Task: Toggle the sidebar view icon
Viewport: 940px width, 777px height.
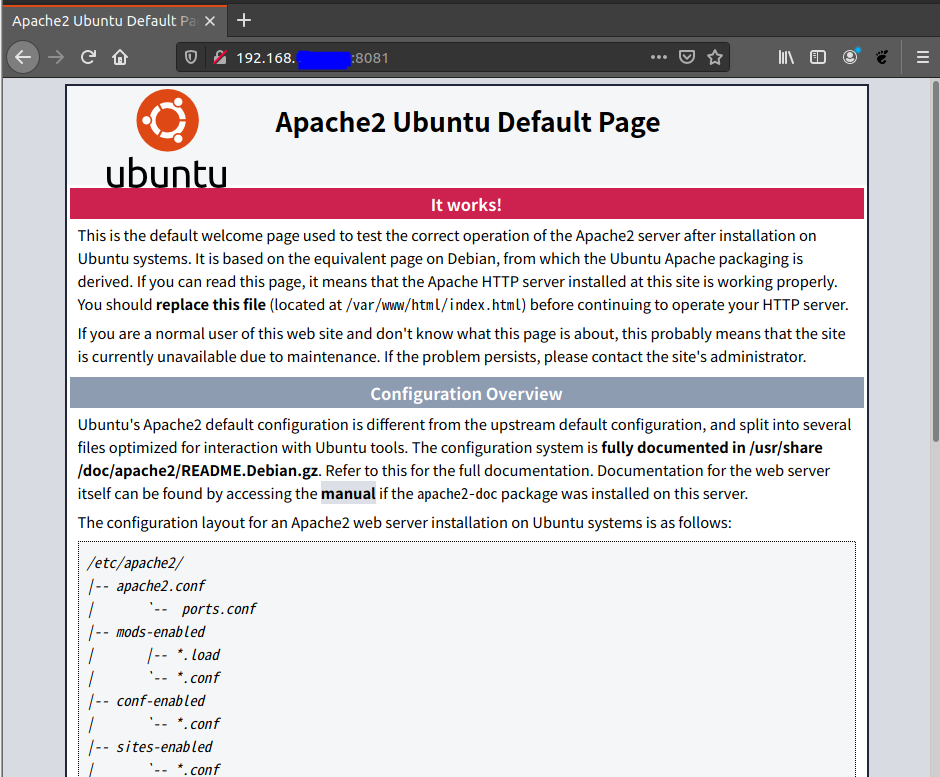Action: (818, 58)
